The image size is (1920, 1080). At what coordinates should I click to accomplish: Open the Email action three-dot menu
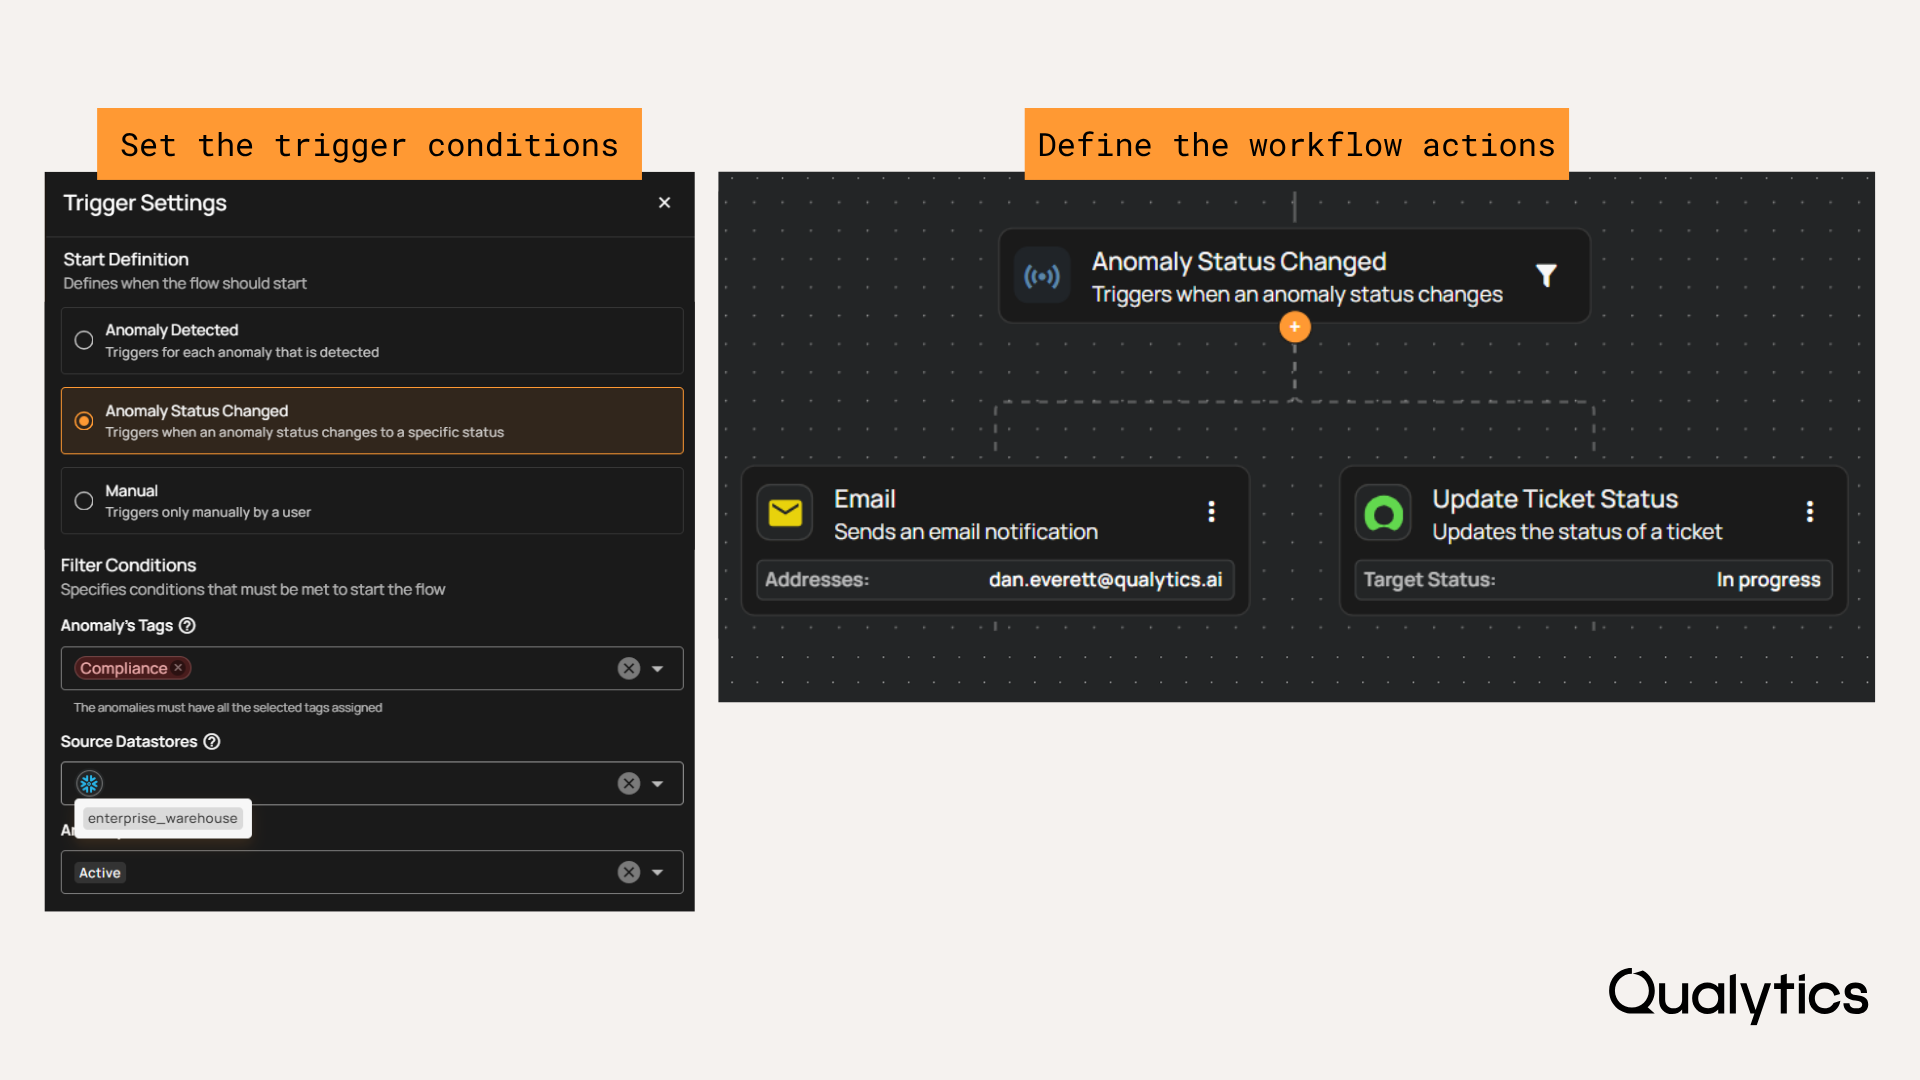tap(1211, 512)
